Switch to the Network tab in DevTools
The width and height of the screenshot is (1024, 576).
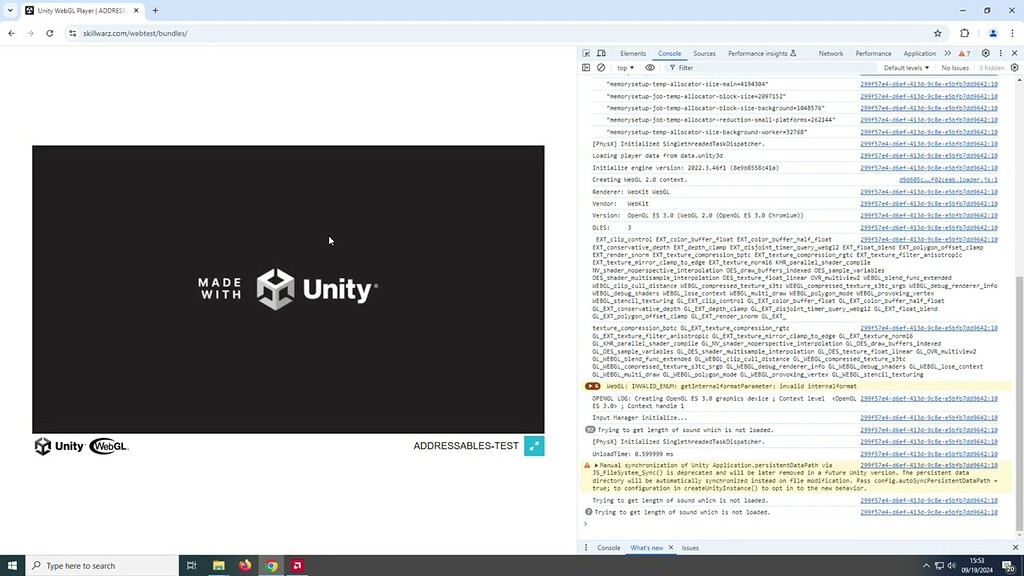(x=830, y=53)
